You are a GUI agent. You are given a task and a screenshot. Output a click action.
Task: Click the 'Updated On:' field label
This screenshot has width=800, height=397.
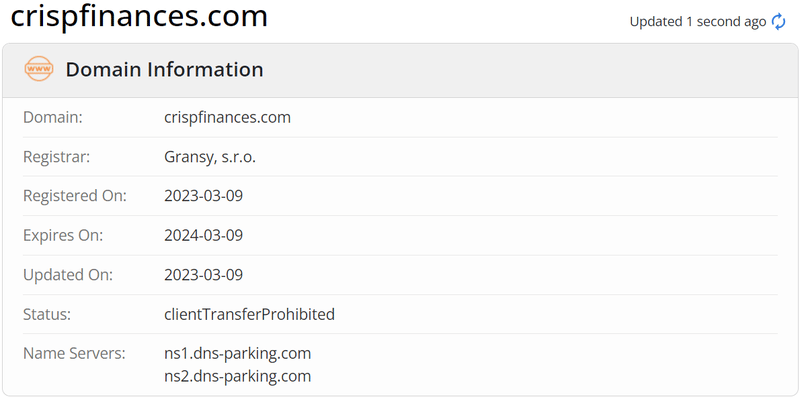(68, 275)
